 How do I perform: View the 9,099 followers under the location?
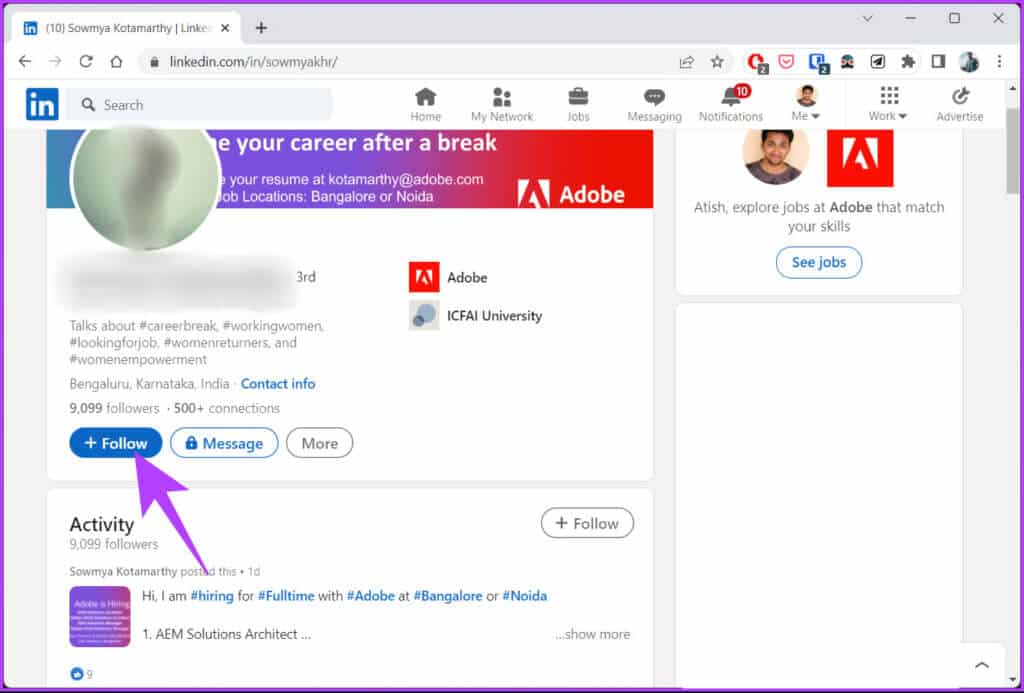click(114, 408)
